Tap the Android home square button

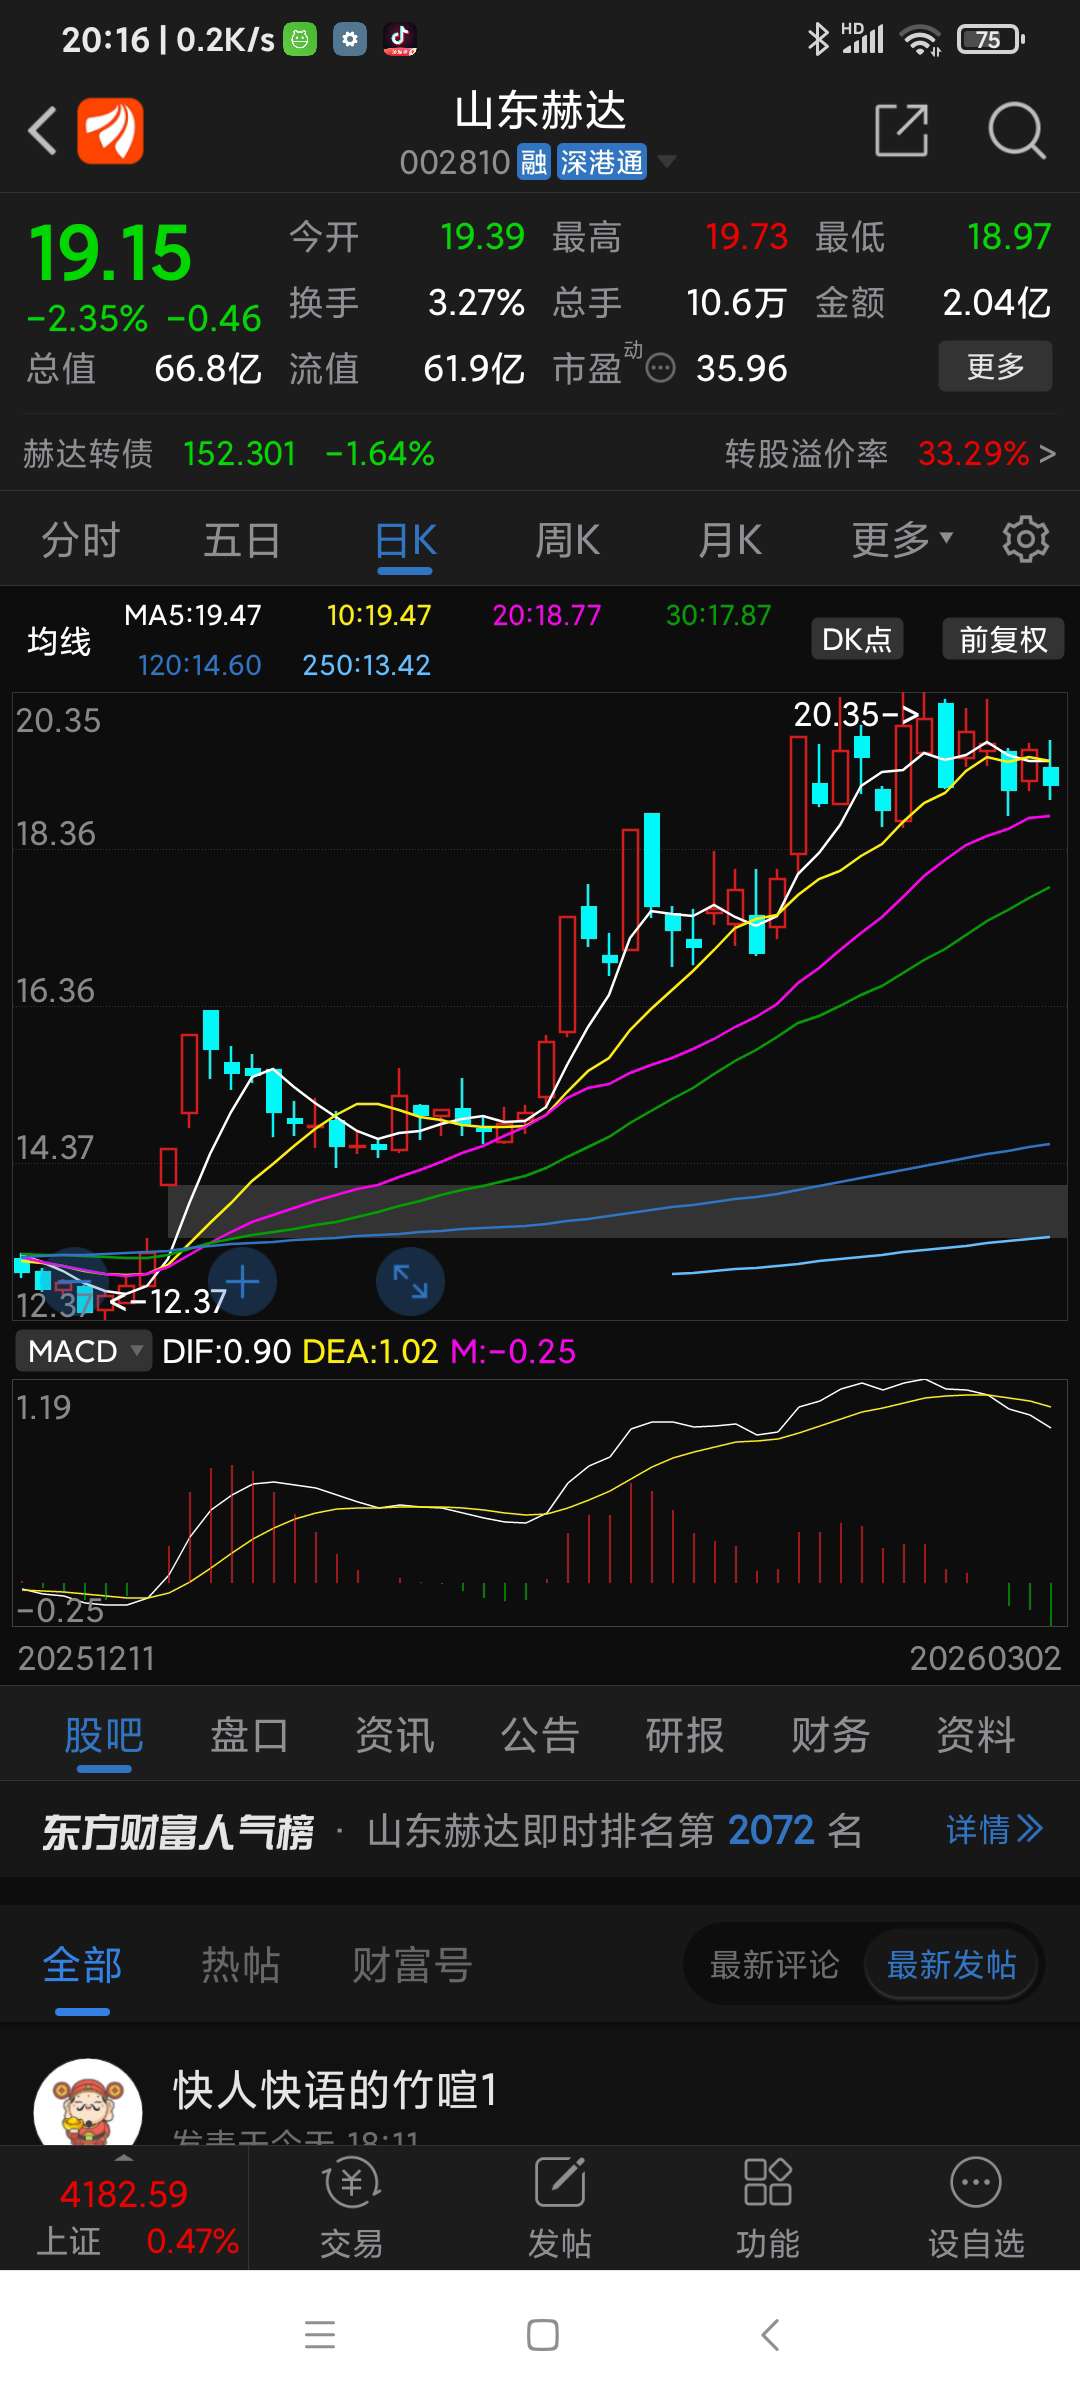(x=542, y=2335)
